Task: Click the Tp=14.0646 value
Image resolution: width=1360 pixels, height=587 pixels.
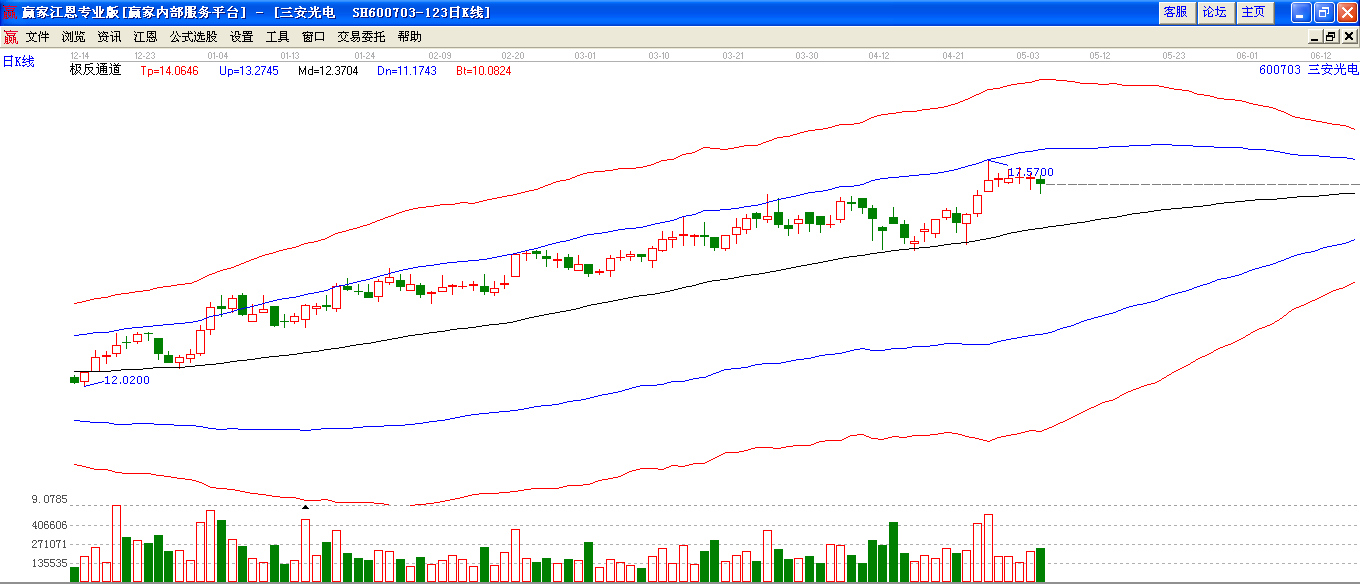Action: [x=169, y=71]
